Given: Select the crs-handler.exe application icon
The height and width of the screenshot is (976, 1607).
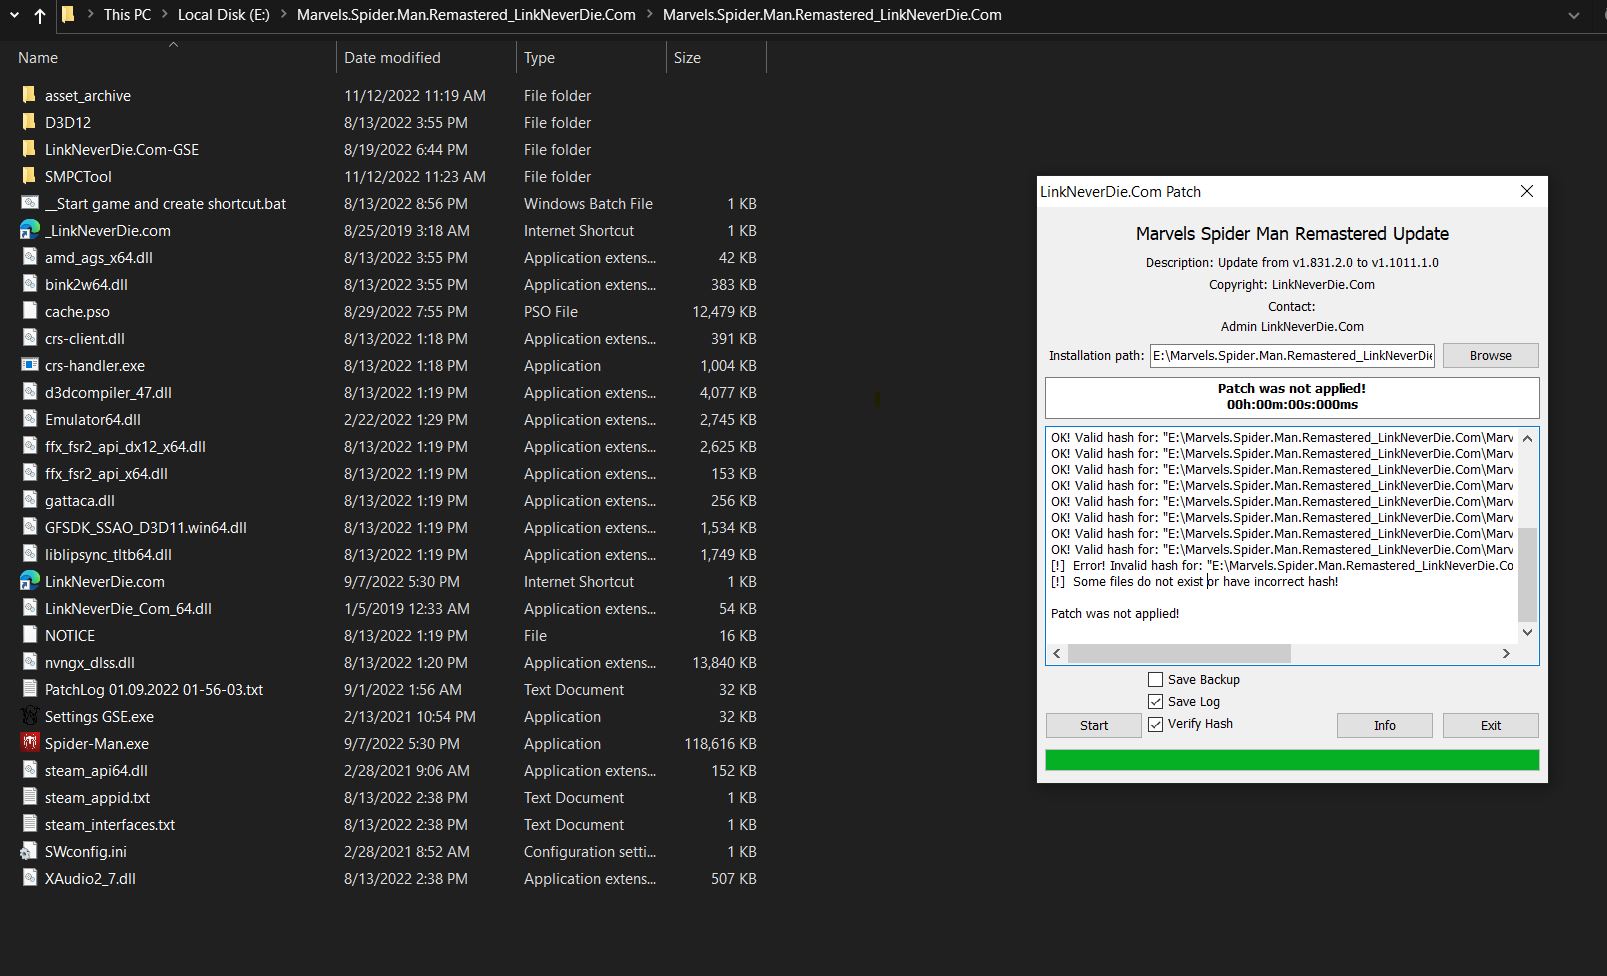Looking at the screenshot, I should (29, 365).
